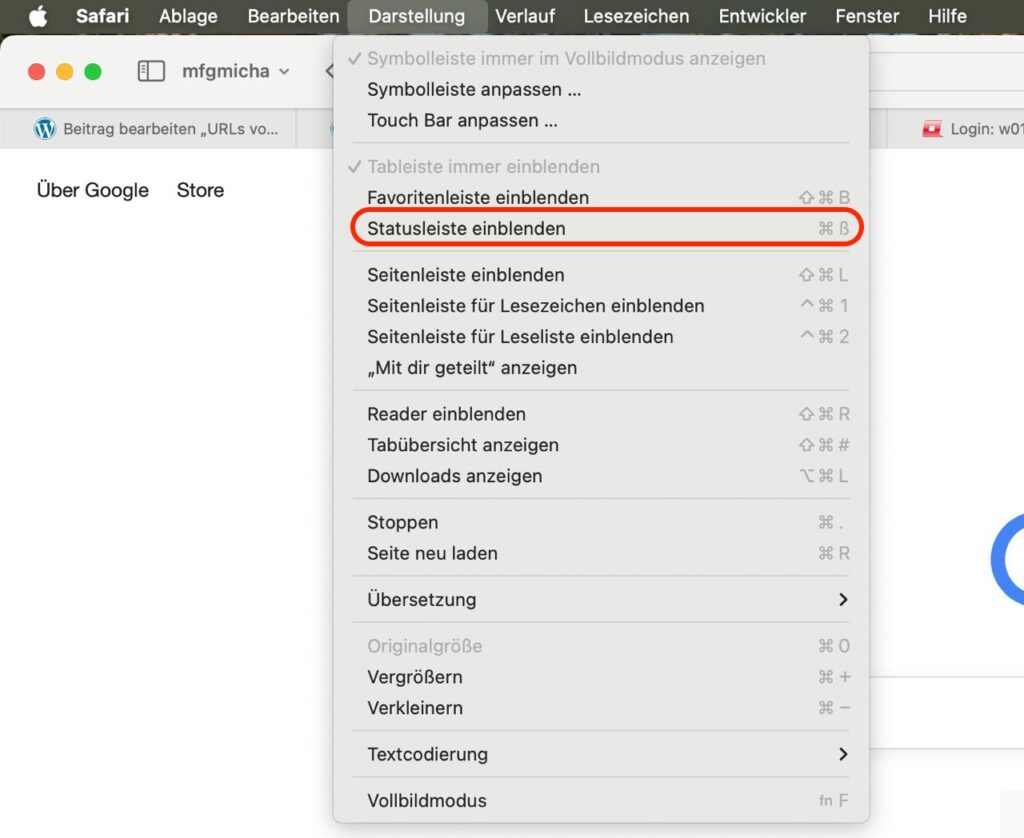Open the Google Store link
This screenshot has width=1024, height=838.
click(200, 190)
